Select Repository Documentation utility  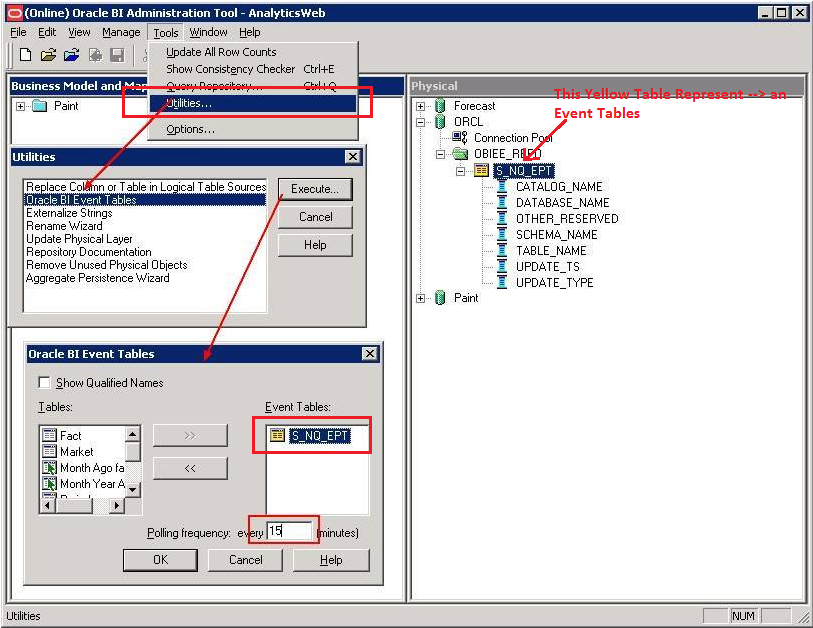pos(89,252)
